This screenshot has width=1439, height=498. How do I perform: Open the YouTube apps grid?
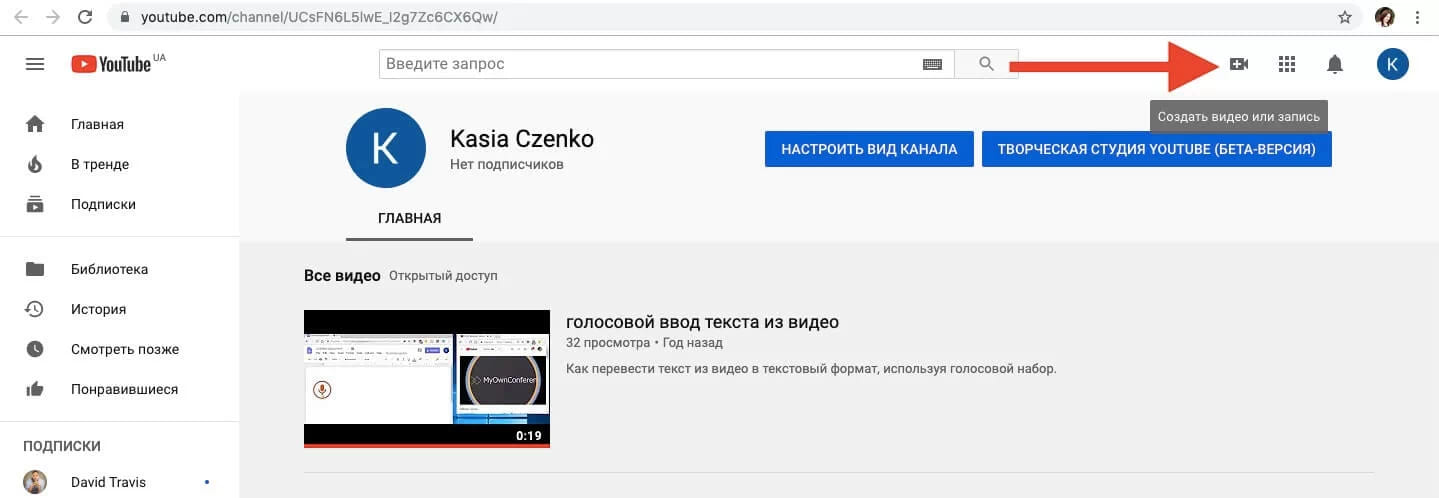point(1287,64)
